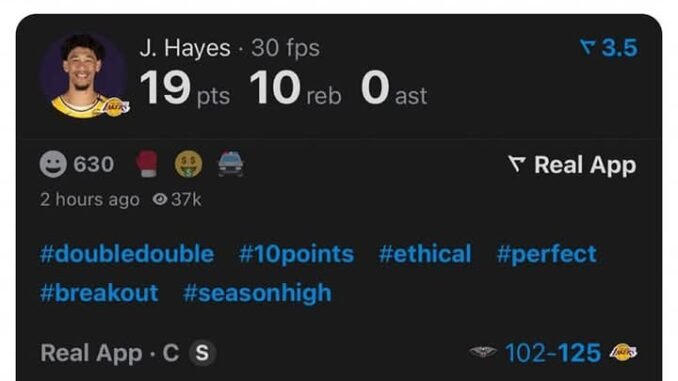This screenshot has width=678, height=381.
Task: Click the smiley face reaction icon
Action: pos(53,164)
